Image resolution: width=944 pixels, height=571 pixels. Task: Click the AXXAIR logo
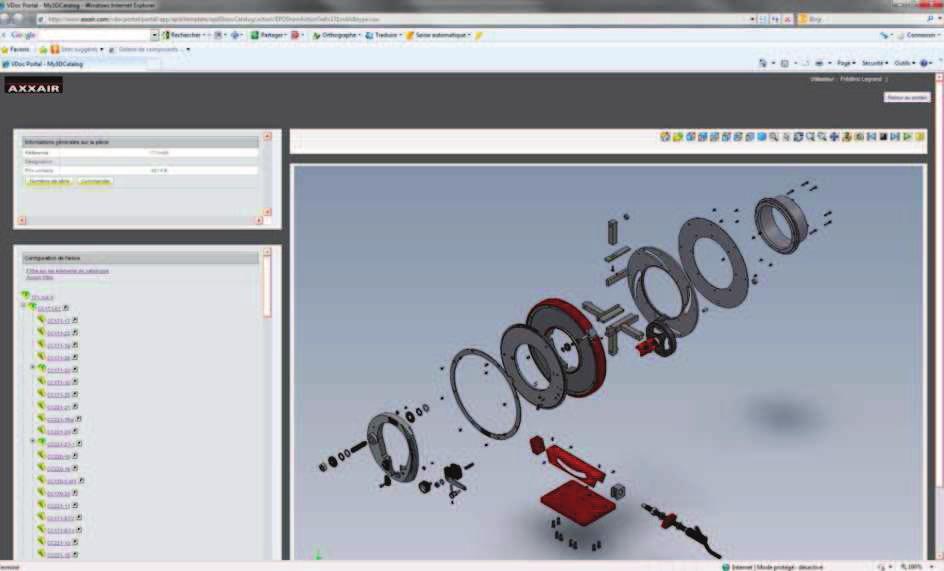[34, 86]
